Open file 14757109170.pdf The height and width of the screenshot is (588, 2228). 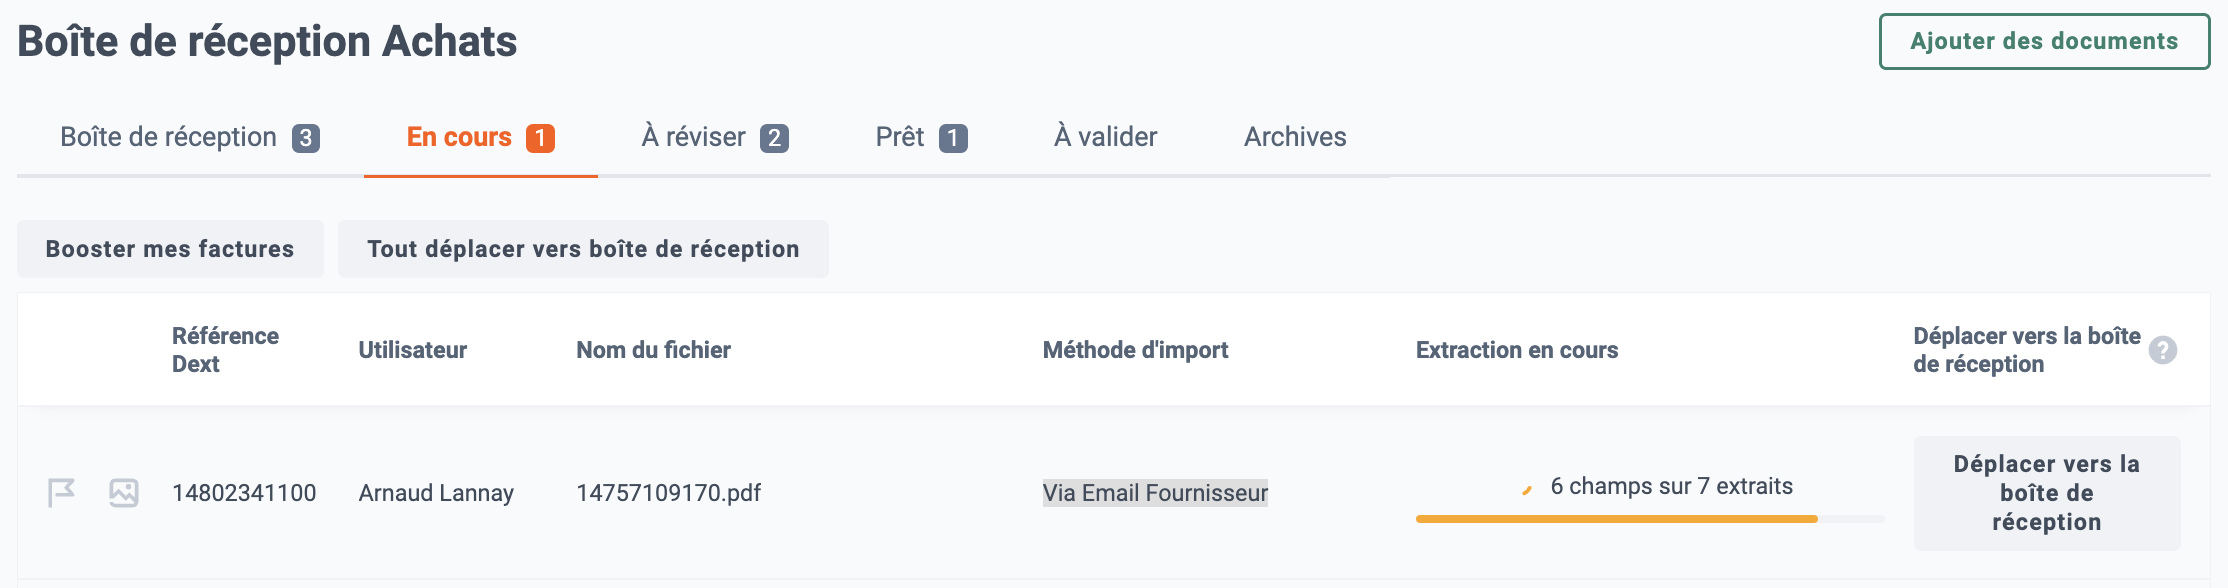[668, 493]
